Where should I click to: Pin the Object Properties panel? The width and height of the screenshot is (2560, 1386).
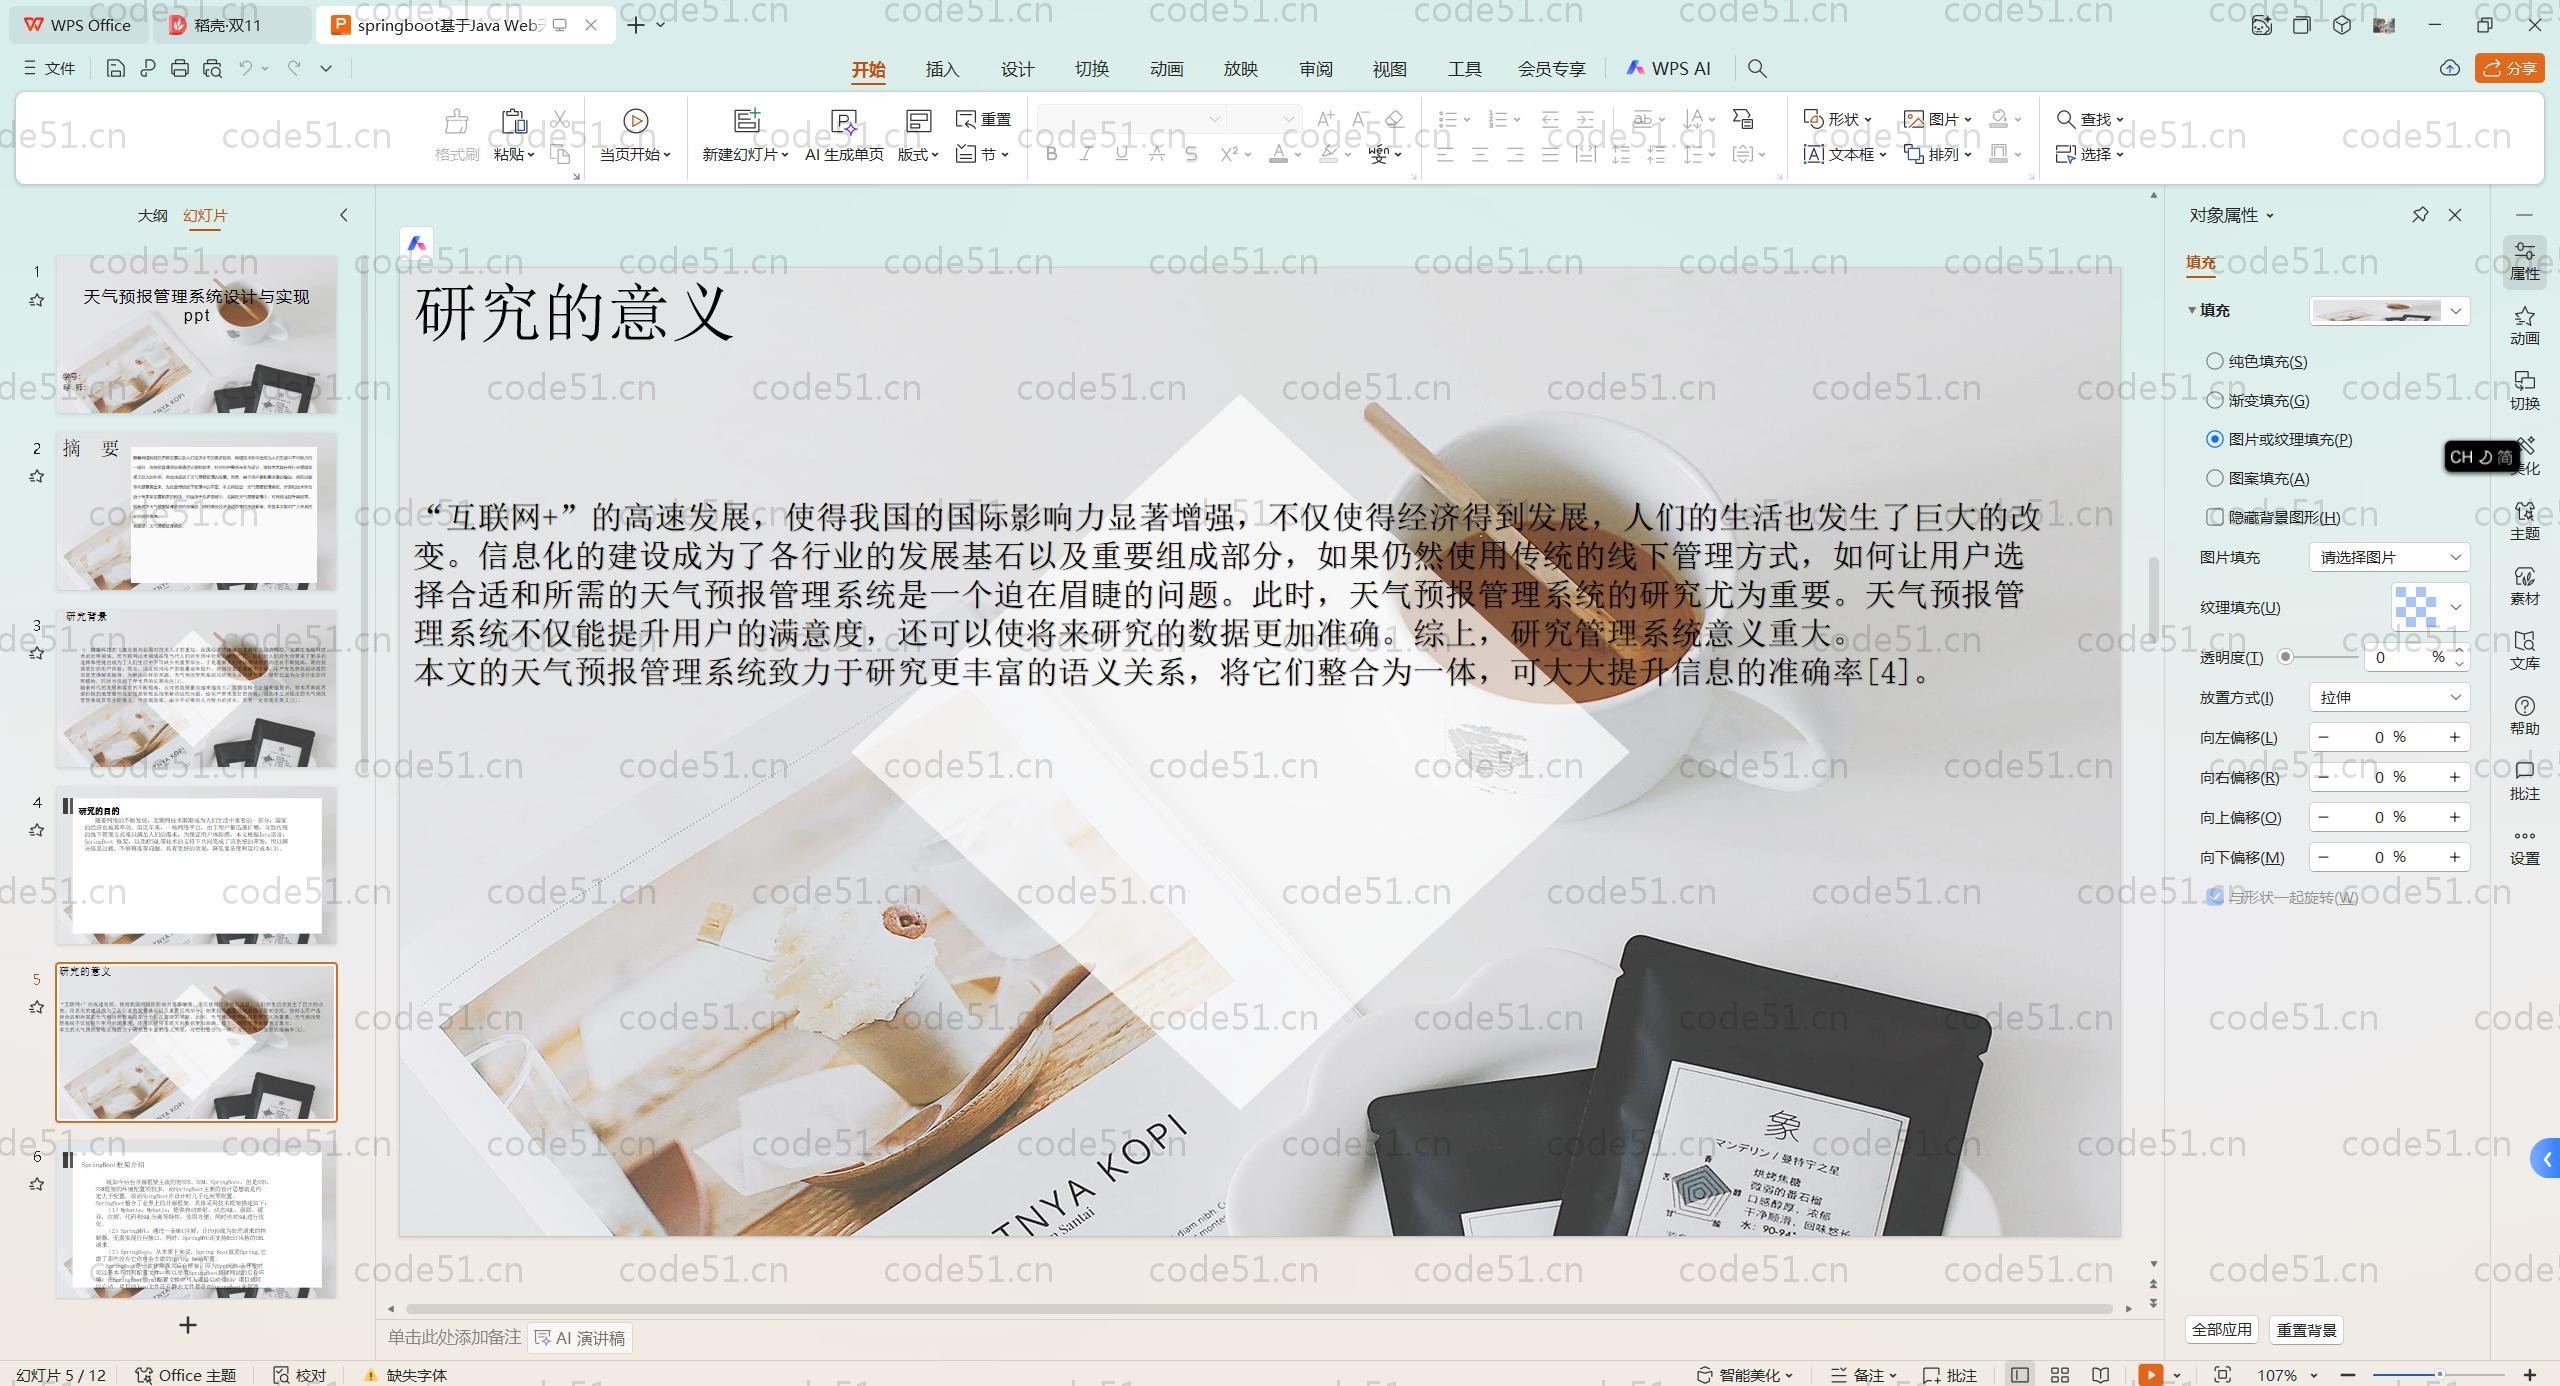(2420, 215)
